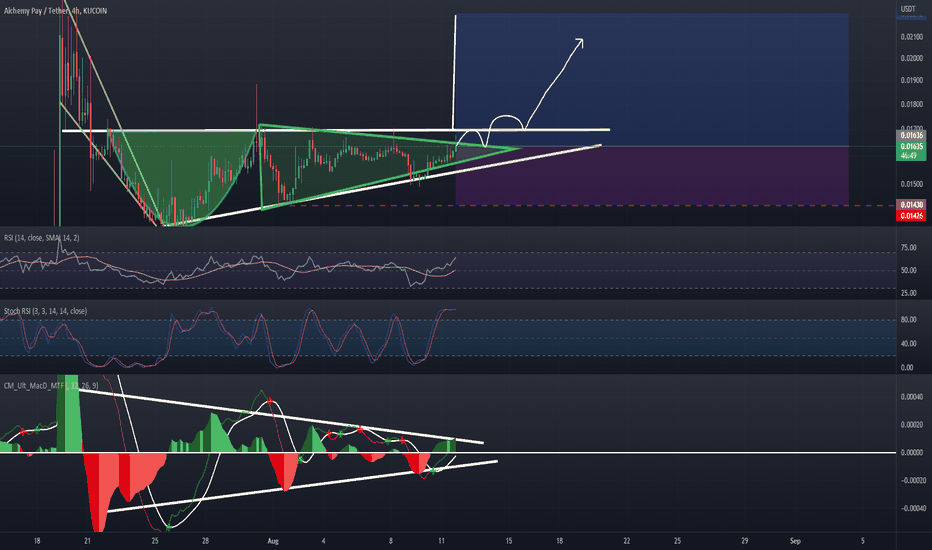Image resolution: width=932 pixels, height=550 pixels.
Task: Click the 5 date on the time axis
Action: (x=862, y=541)
